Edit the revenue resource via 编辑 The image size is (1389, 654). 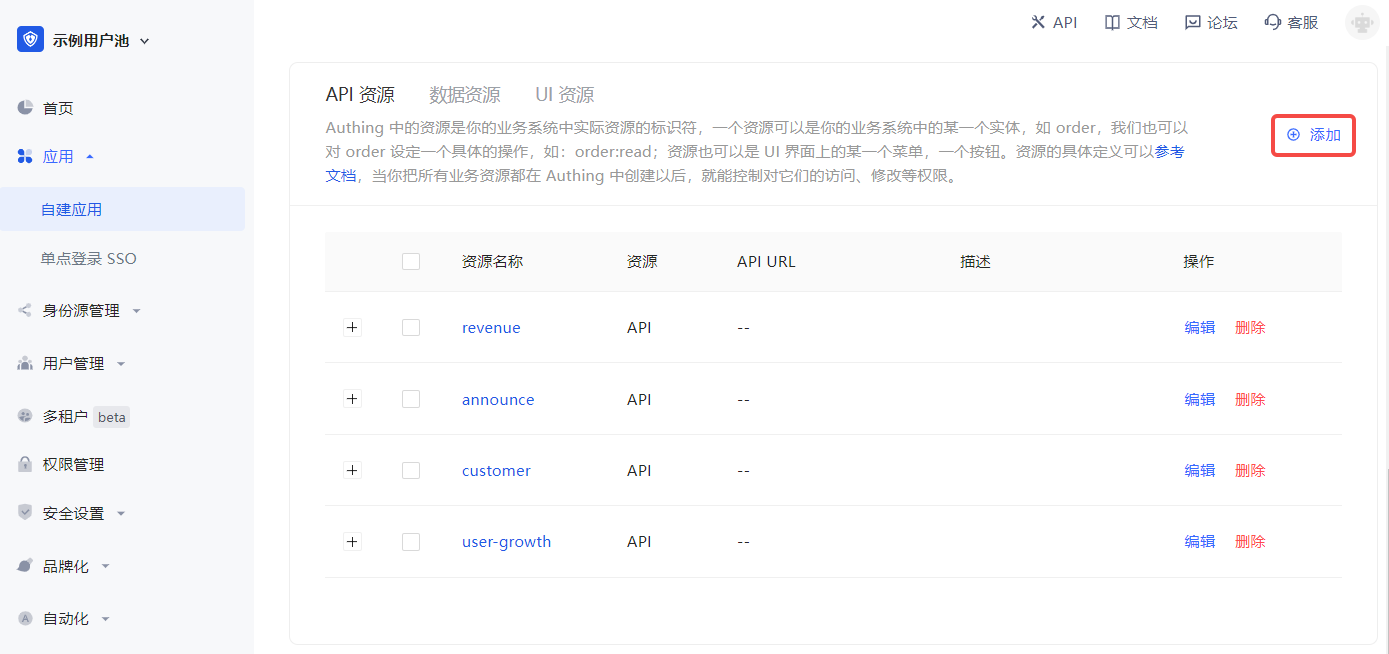pos(1200,328)
